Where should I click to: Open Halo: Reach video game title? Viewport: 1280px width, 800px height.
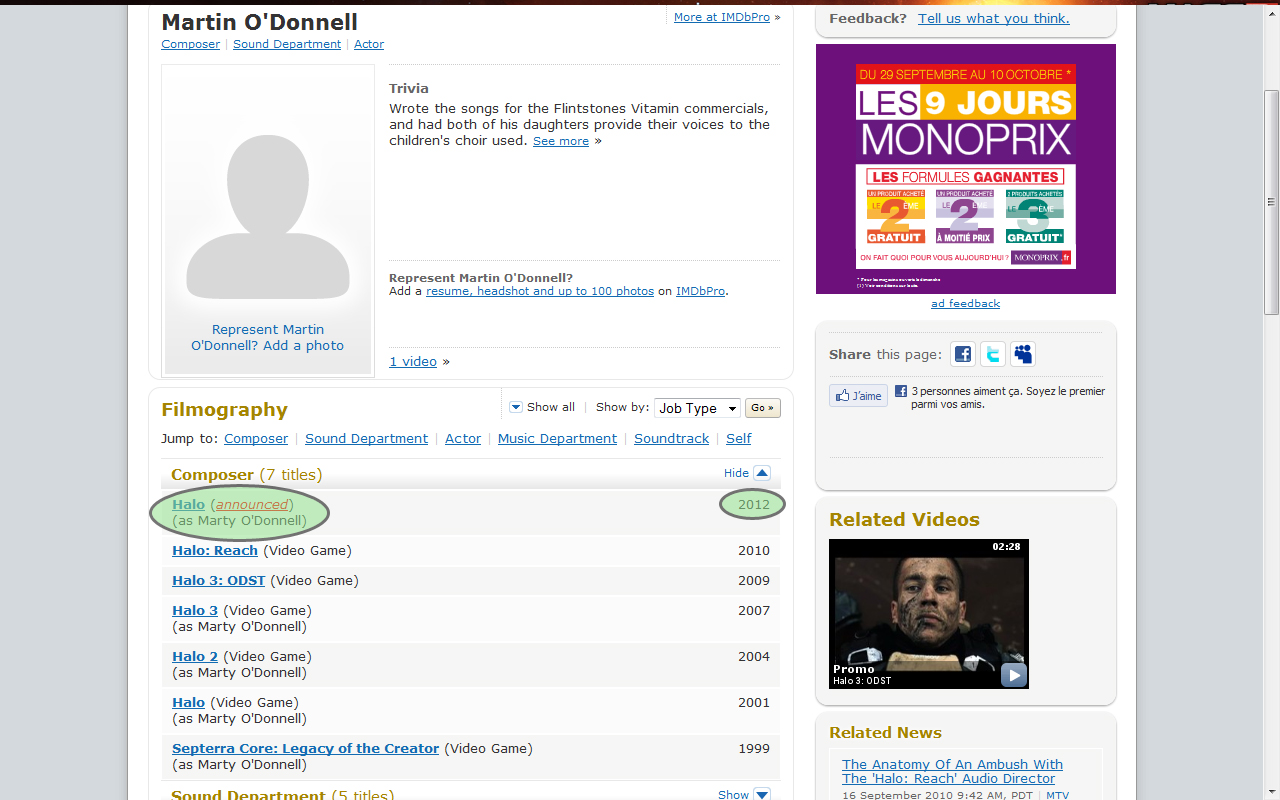click(215, 550)
